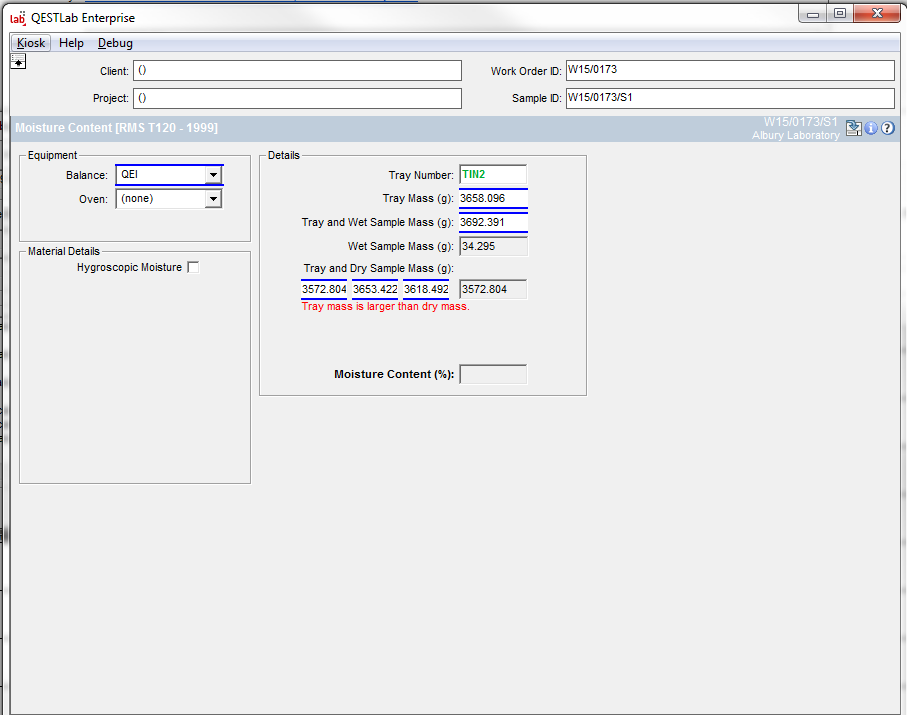Screen dimensions: 907x715
Task: Open the Help menu
Action: [x=71, y=43]
